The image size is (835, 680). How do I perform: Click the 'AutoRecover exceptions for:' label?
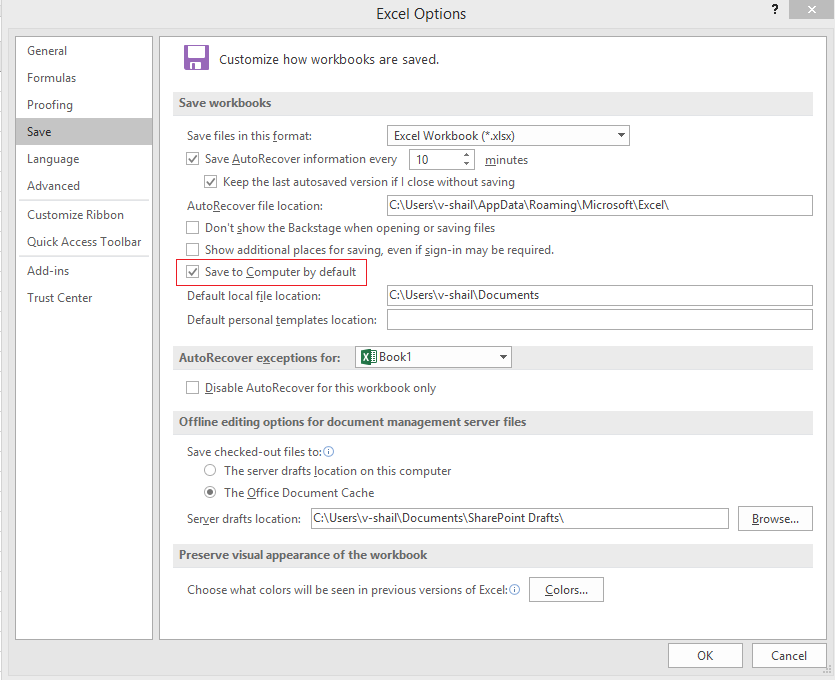tap(259, 358)
